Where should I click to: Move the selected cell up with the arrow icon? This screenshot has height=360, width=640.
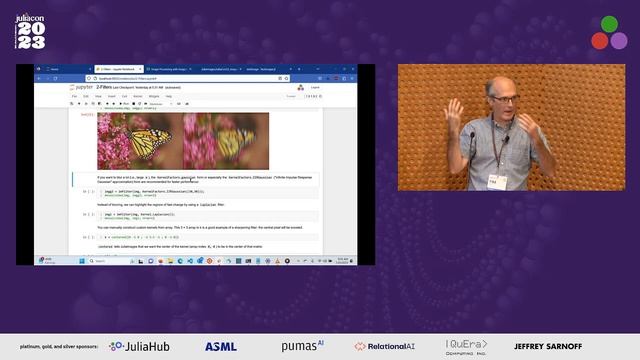(107, 104)
